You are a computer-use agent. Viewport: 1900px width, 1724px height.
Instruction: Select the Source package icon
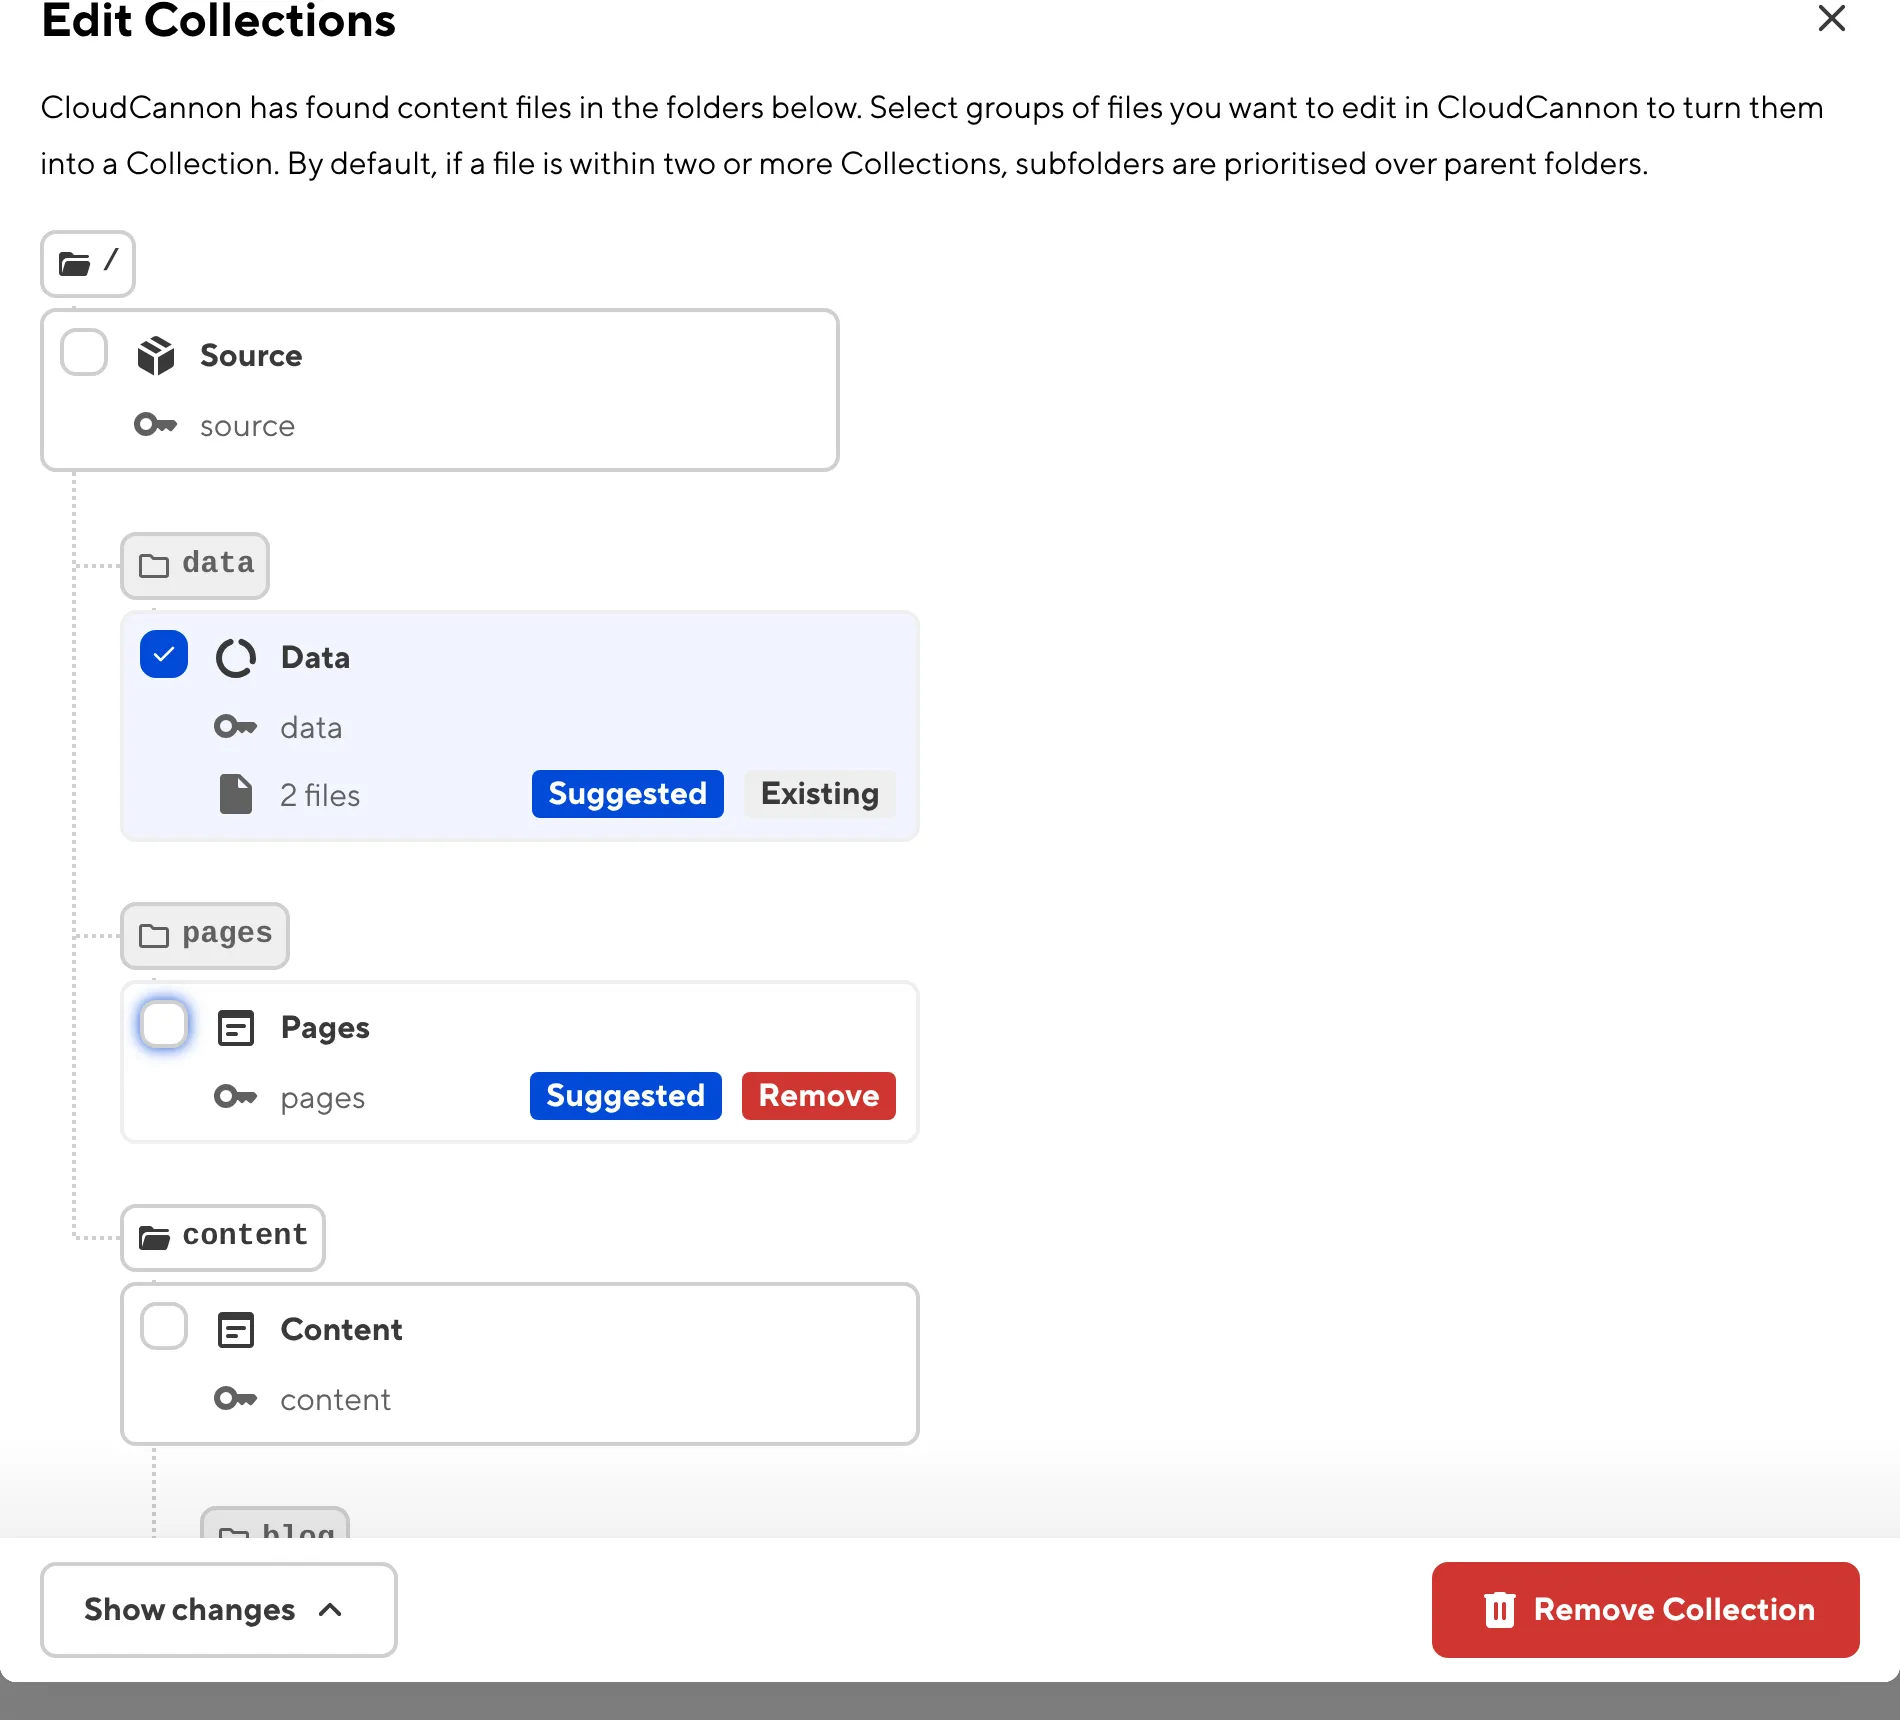pyautogui.click(x=156, y=355)
